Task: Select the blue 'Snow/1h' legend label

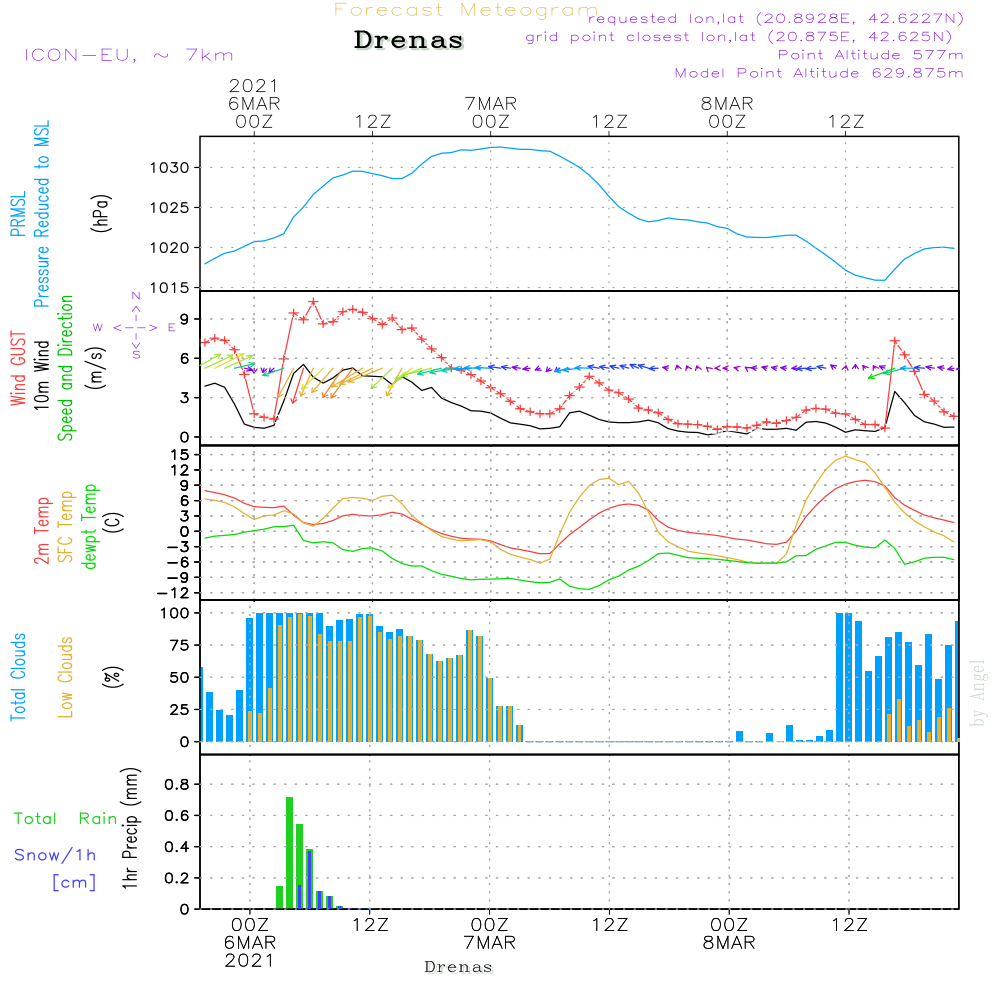Action: coord(55,855)
